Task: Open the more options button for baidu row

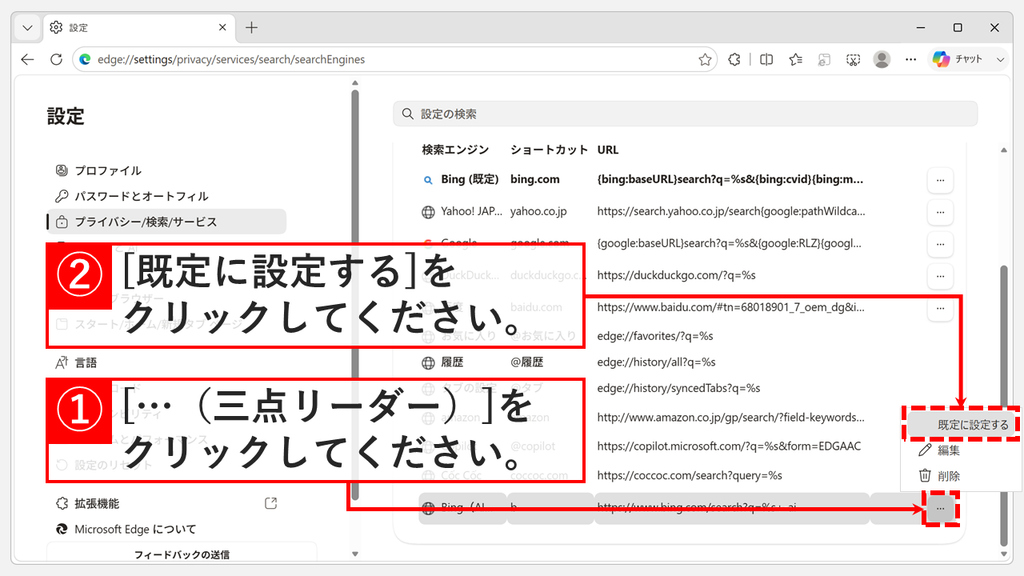Action: coord(940,308)
